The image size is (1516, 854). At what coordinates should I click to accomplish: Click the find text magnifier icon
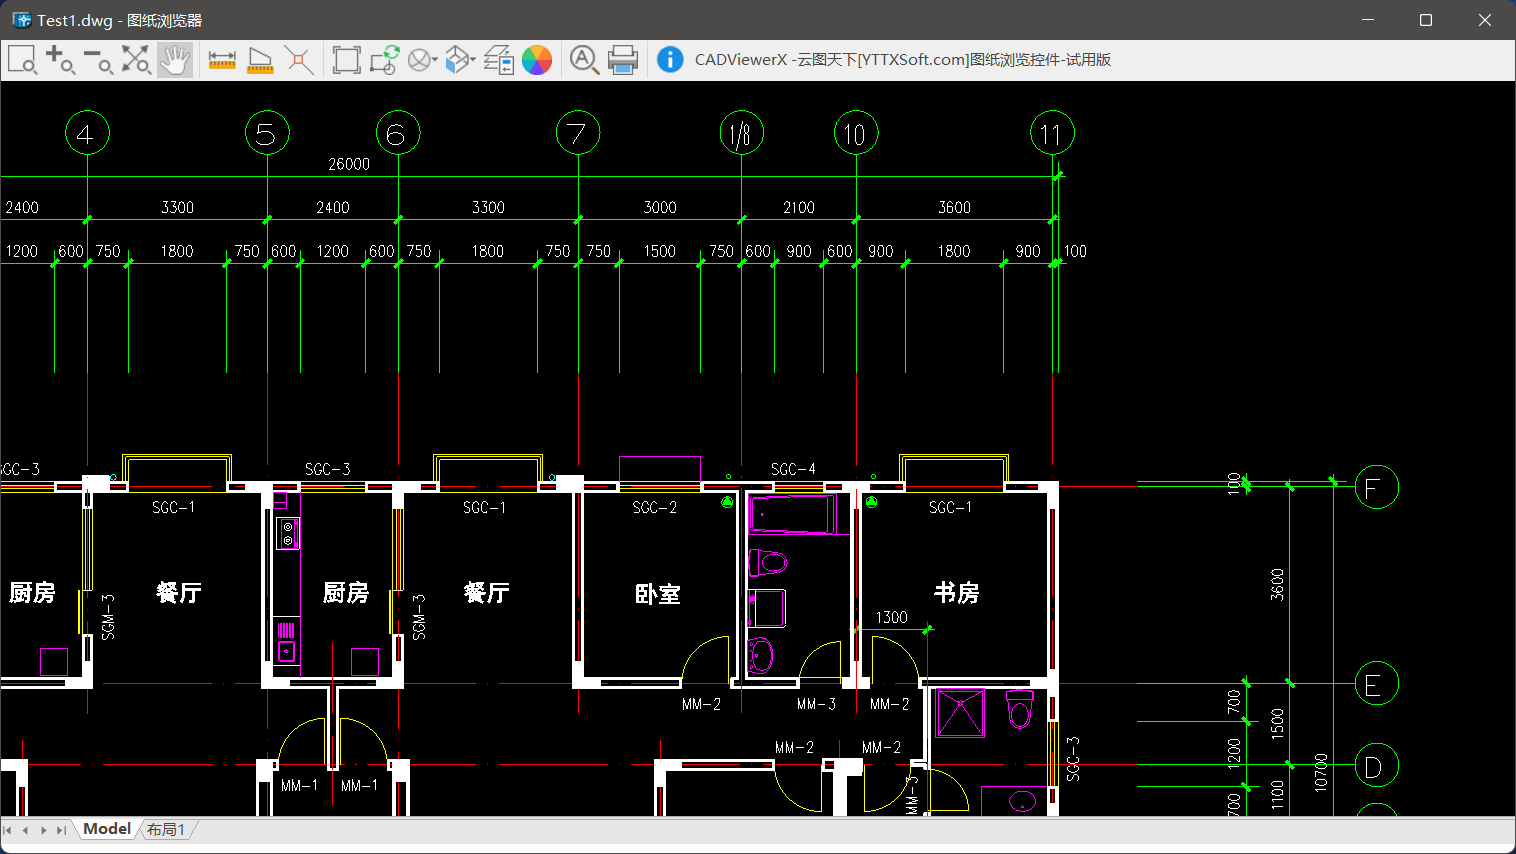click(x=584, y=60)
